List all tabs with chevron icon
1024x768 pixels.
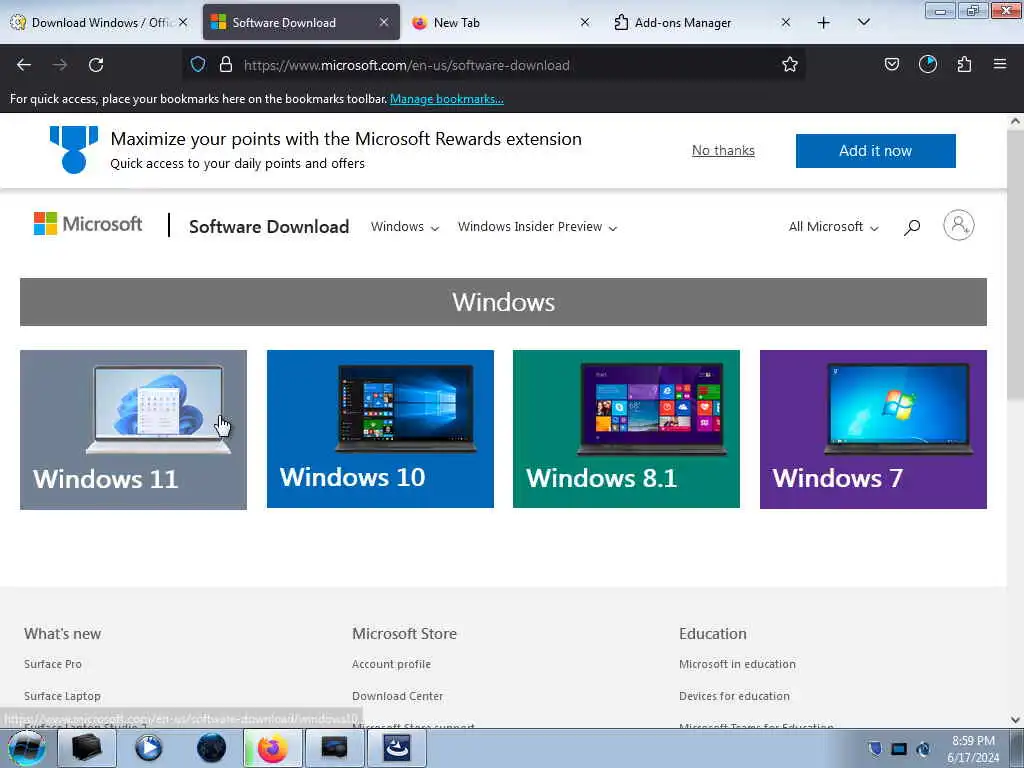[x=863, y=22]
